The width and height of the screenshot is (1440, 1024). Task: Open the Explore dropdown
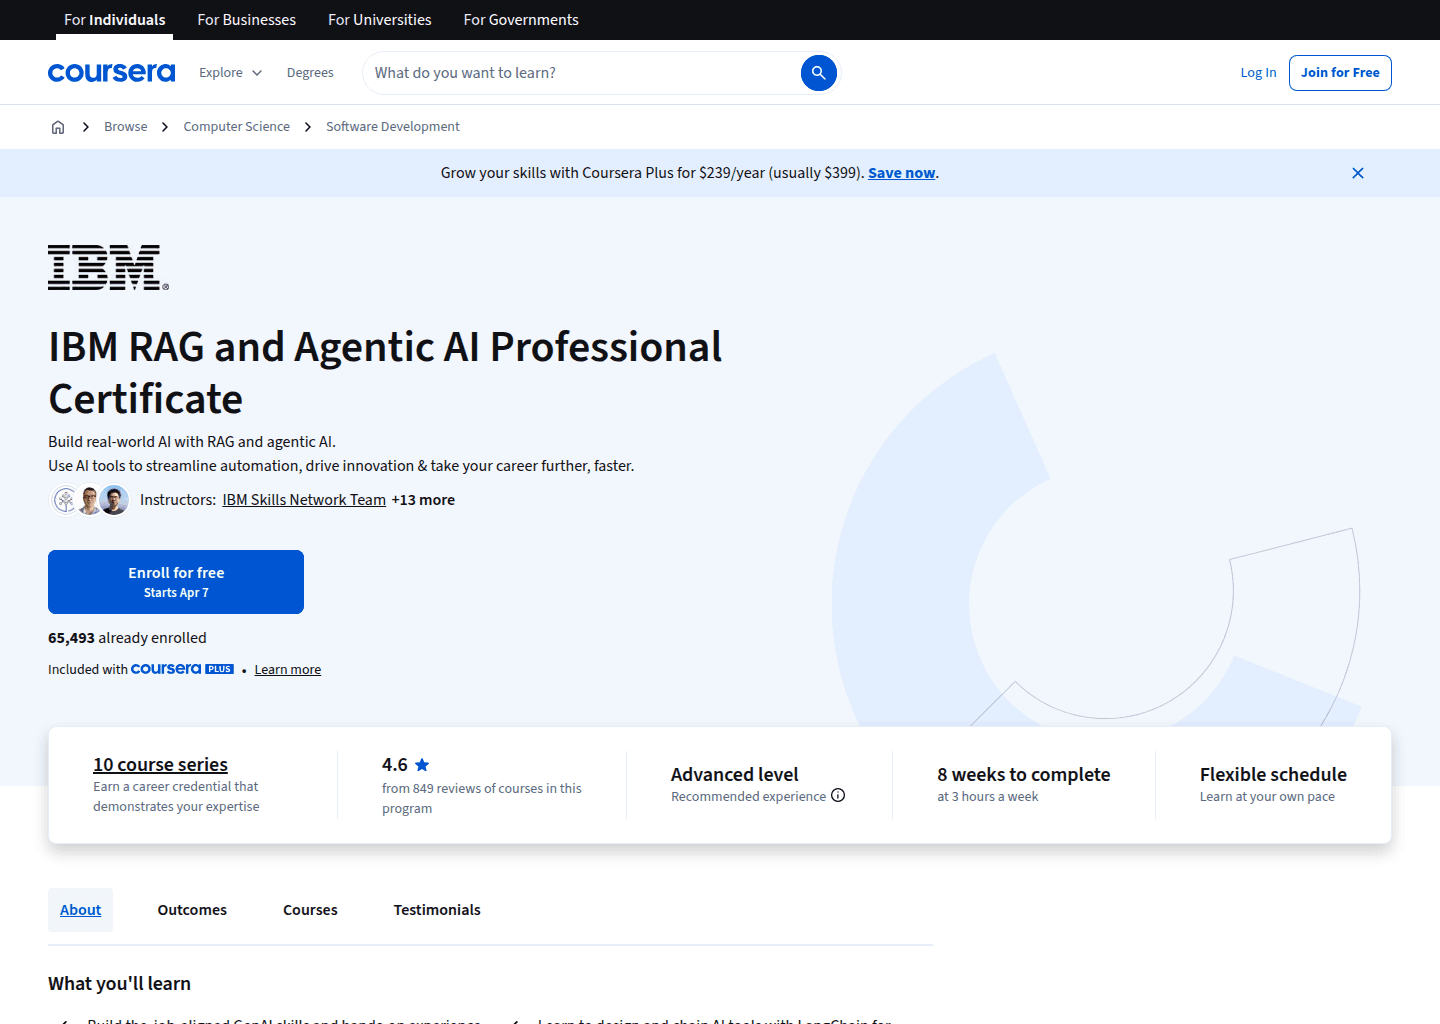(x=229, y=72)
